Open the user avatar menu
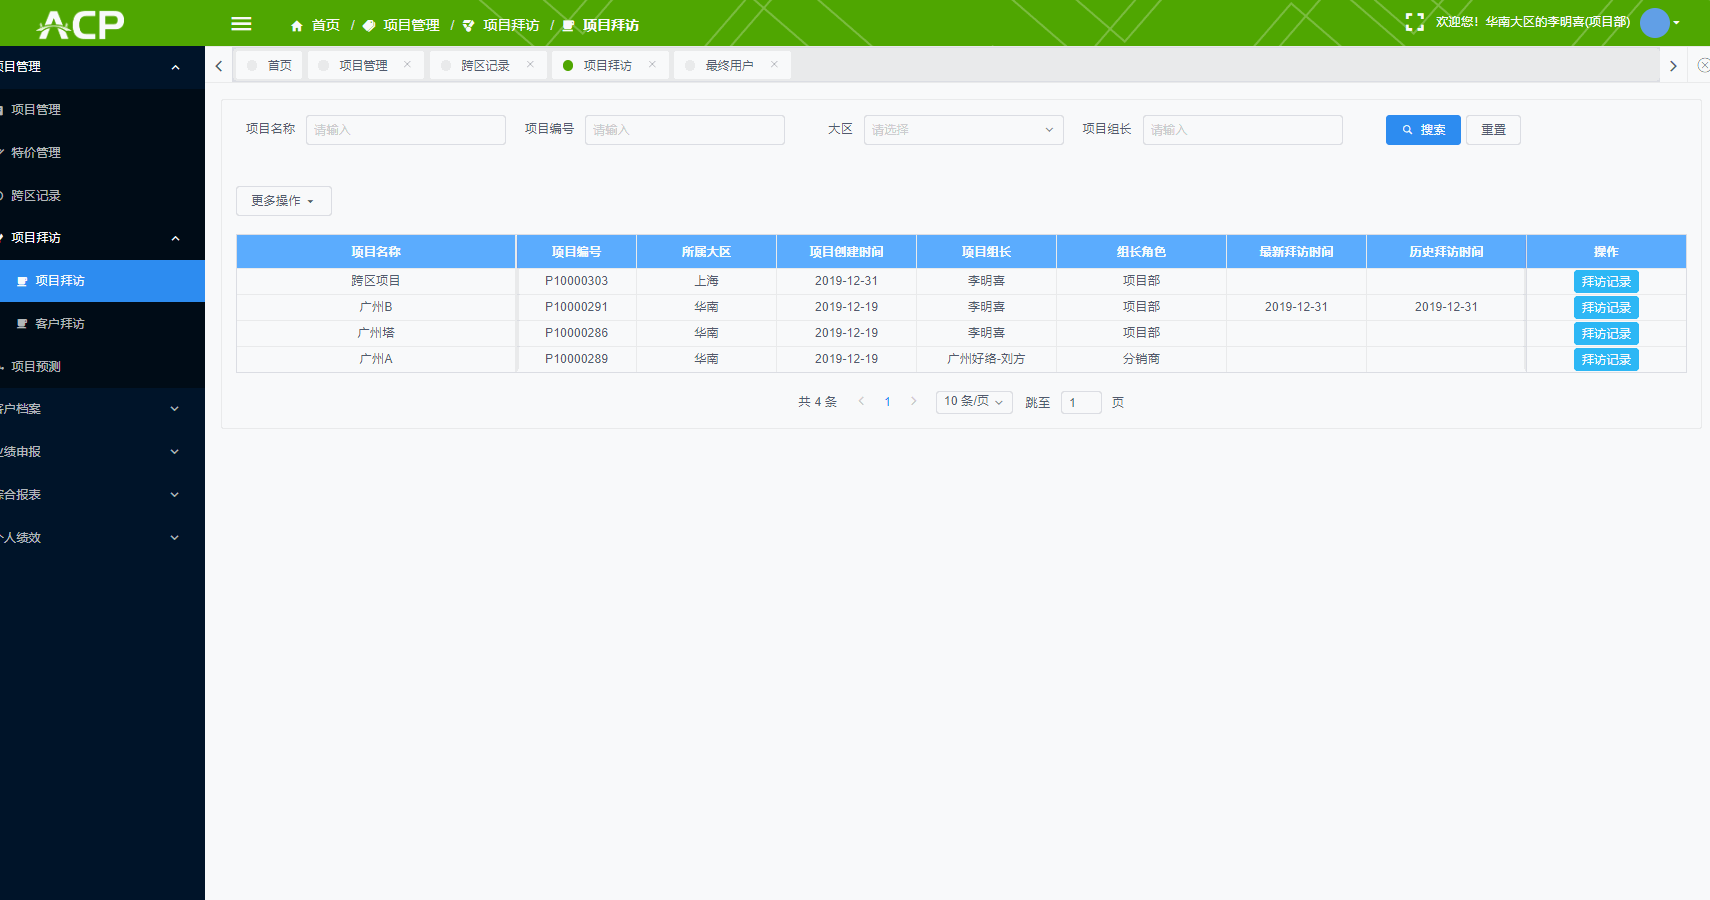This screenshot has width=1710, height=900. click(1655, 22)
